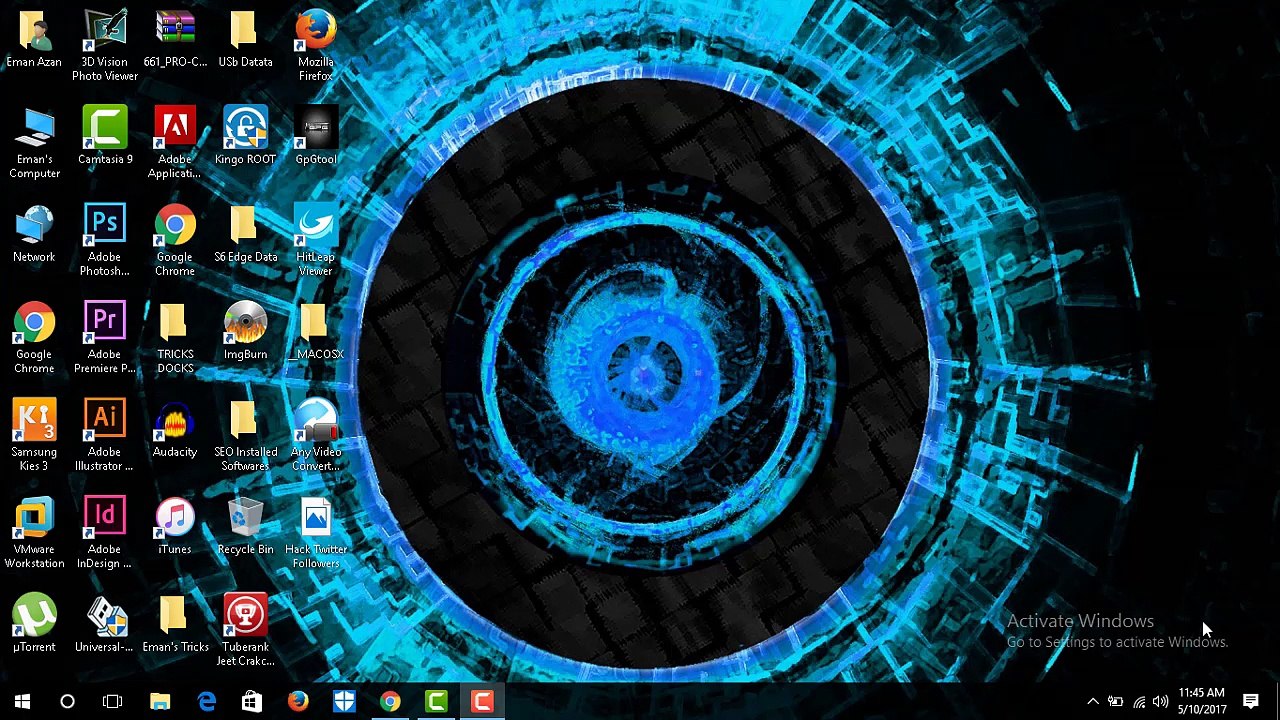
Task: Launch Samsung Kies 3 shortcut
Action: pyautogui.click(x=34, y=436)
